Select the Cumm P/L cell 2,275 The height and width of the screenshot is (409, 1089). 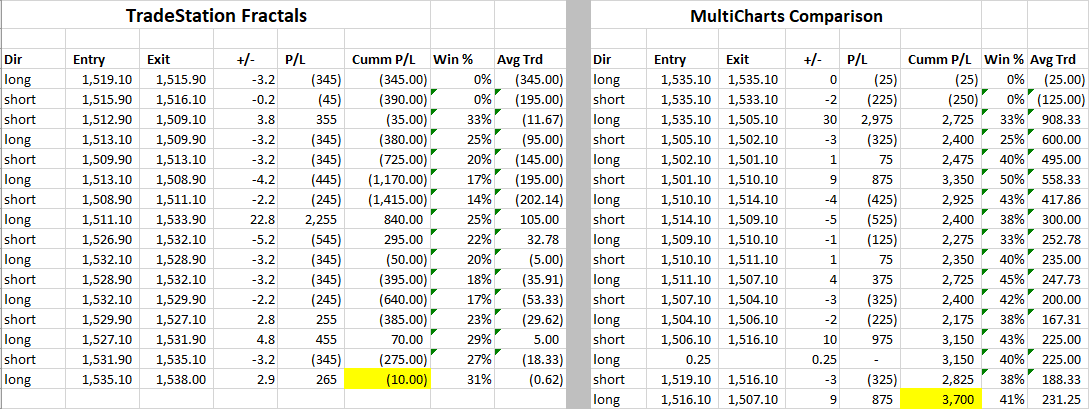pos(941,240)
